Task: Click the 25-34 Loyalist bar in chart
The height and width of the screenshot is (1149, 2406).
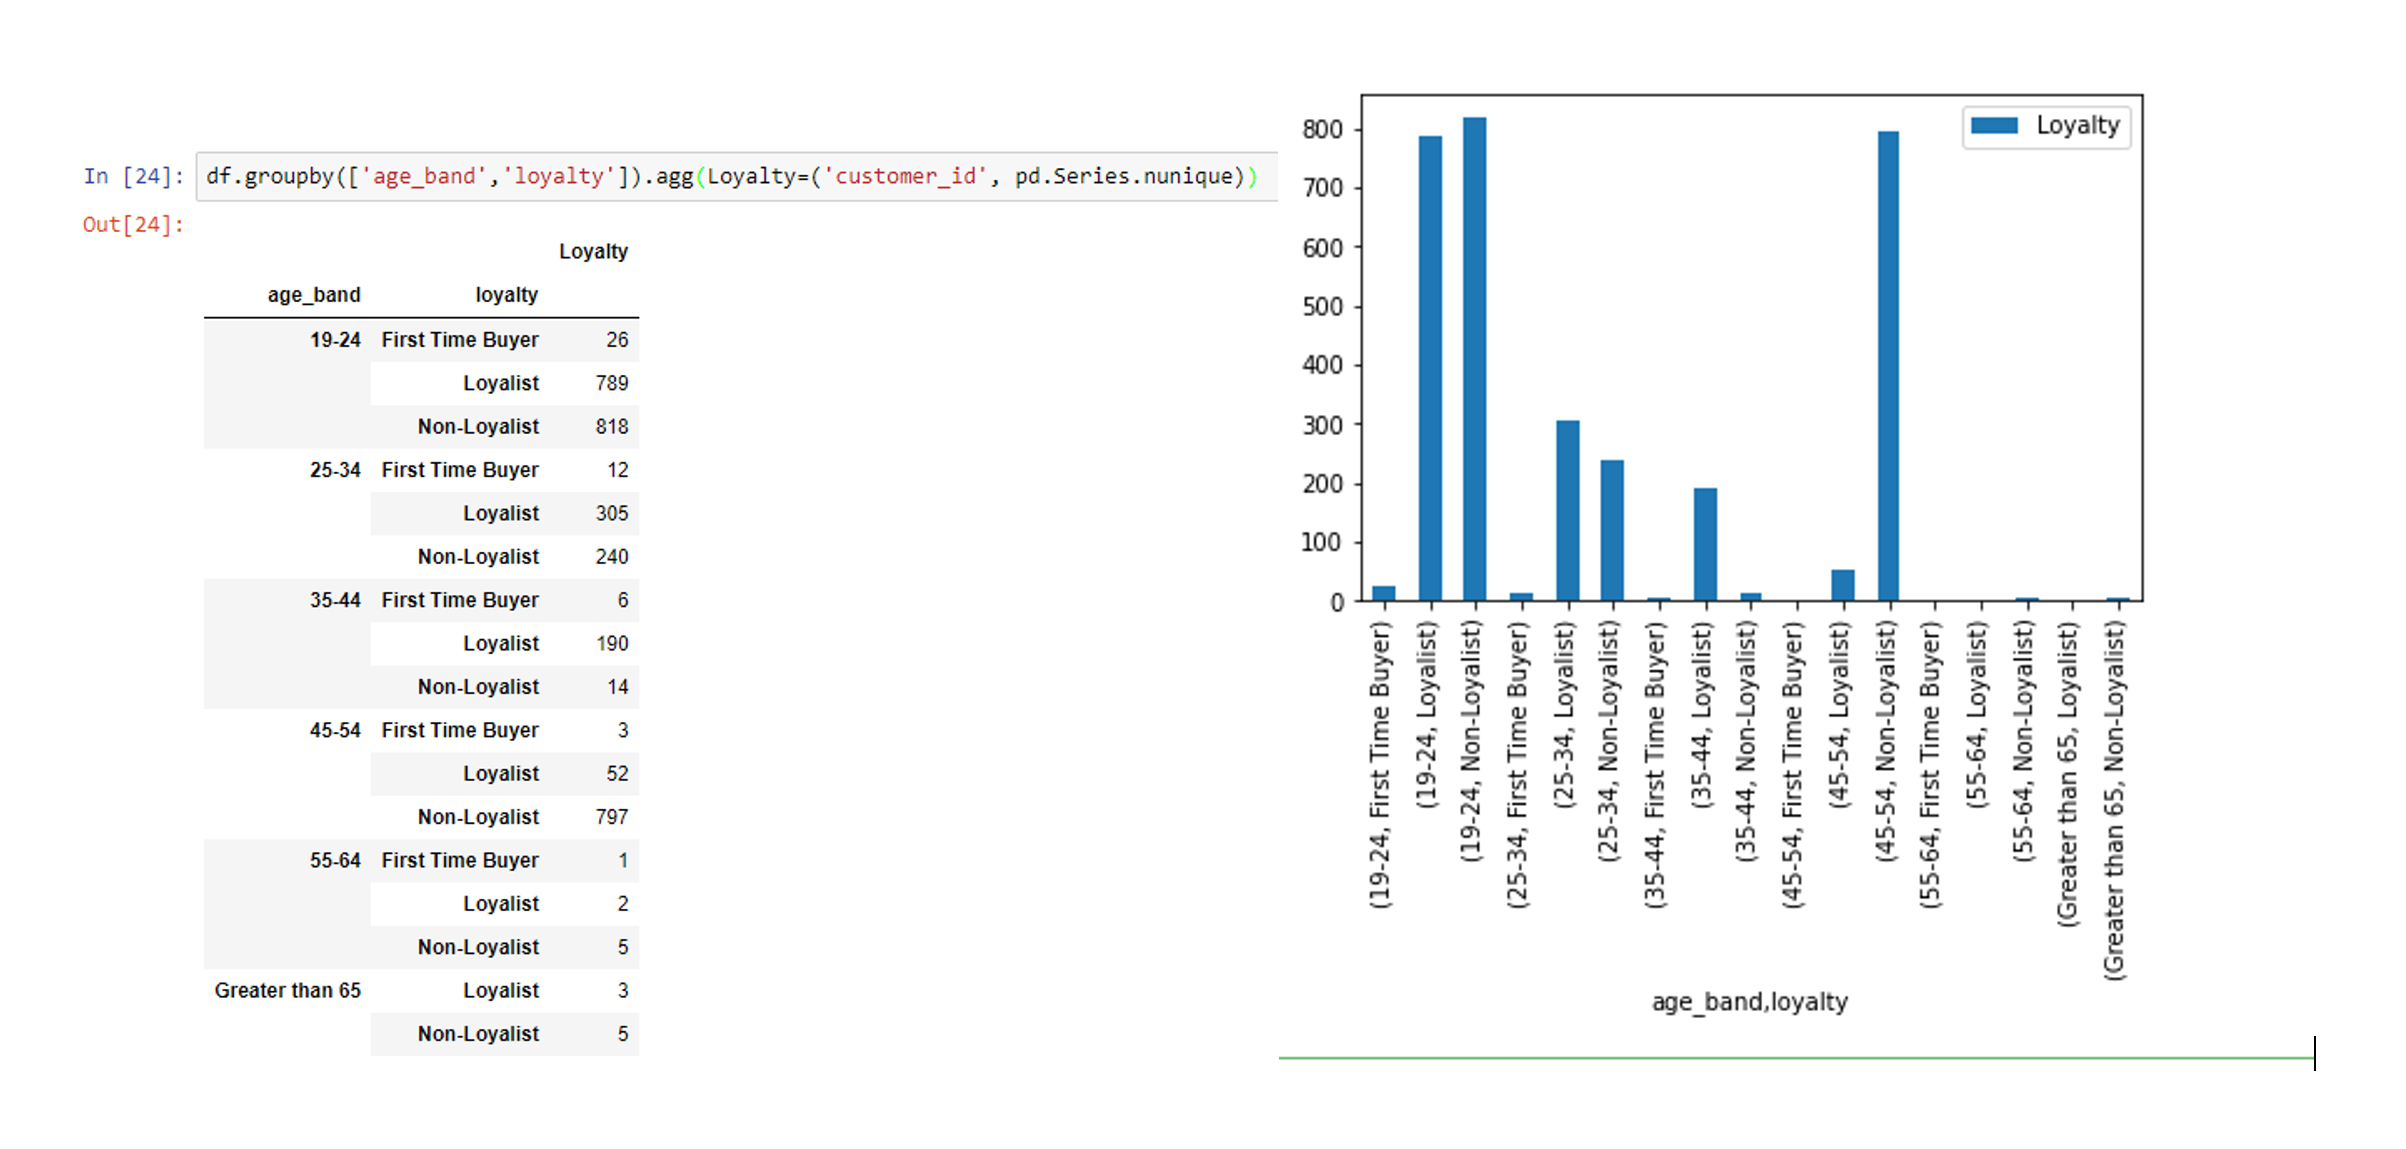Action: (x=1567, y=510)
